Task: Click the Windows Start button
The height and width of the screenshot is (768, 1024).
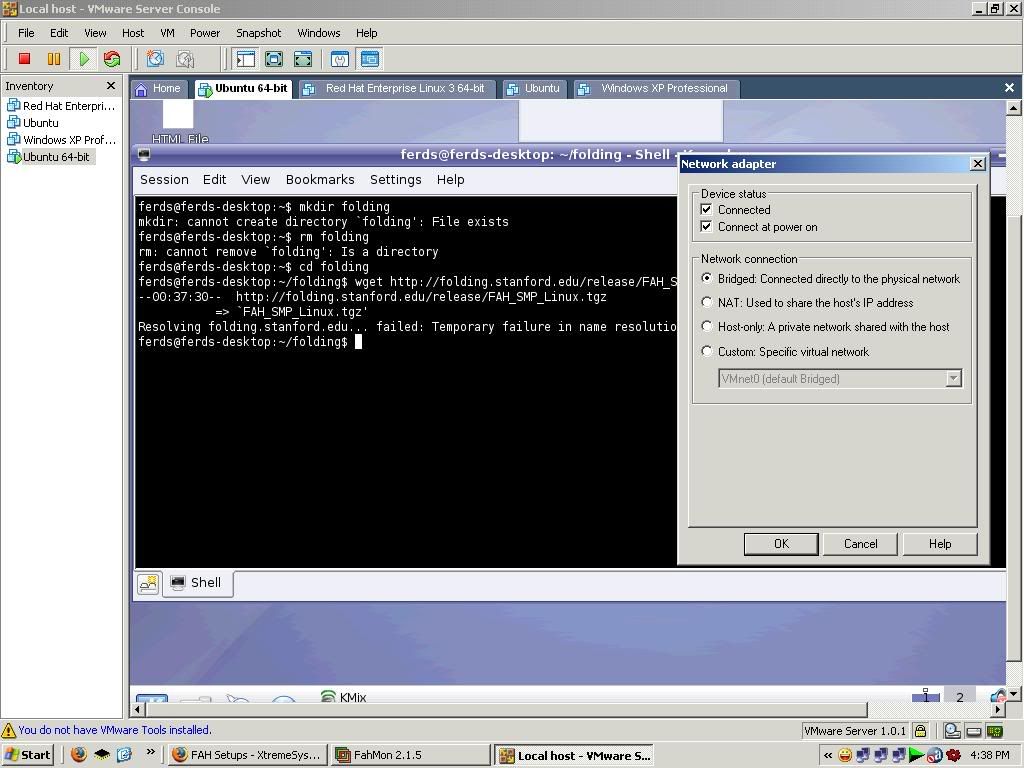Action: pyautogui.click(x=27, y=755)
